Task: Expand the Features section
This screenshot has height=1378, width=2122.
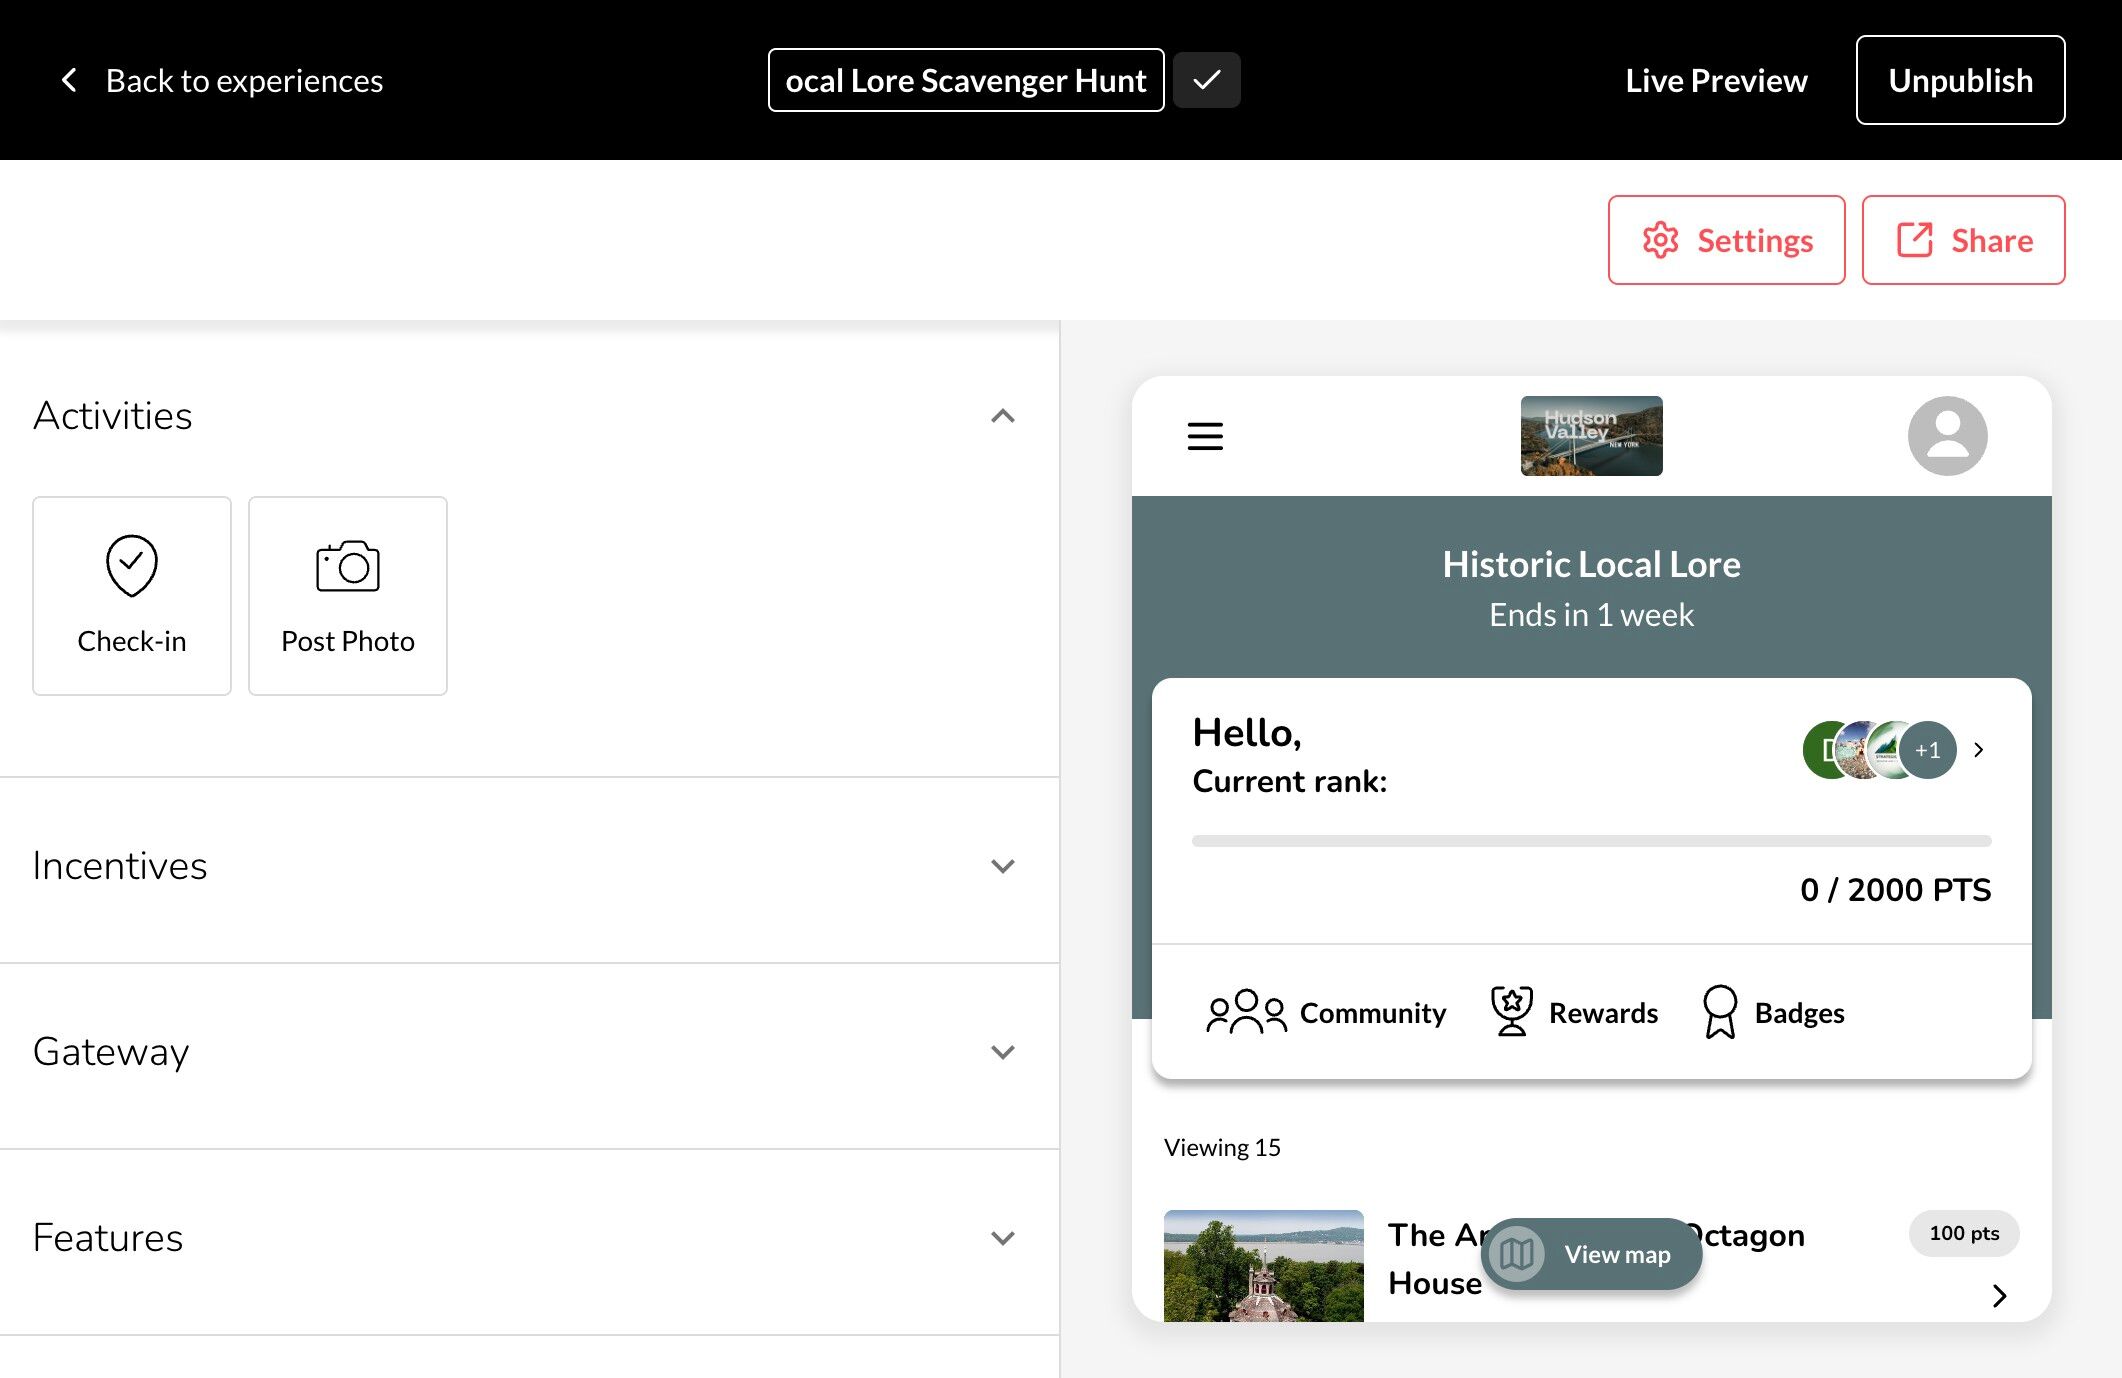Action: pyautogui.click(x=1002, y=1238)
